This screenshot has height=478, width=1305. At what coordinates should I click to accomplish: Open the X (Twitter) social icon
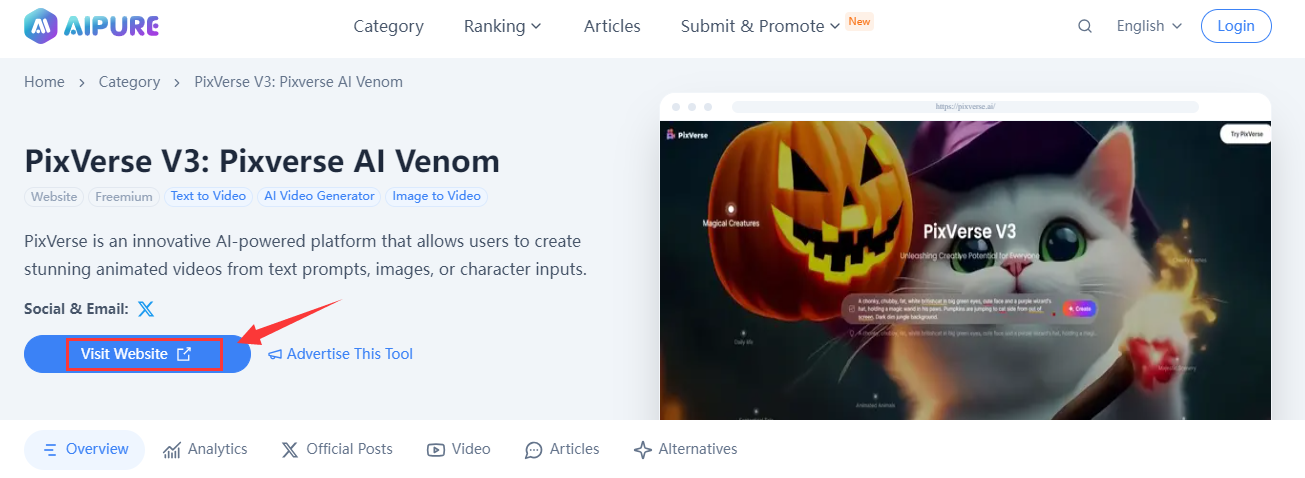pyautogui.click(x=146, y=309)
